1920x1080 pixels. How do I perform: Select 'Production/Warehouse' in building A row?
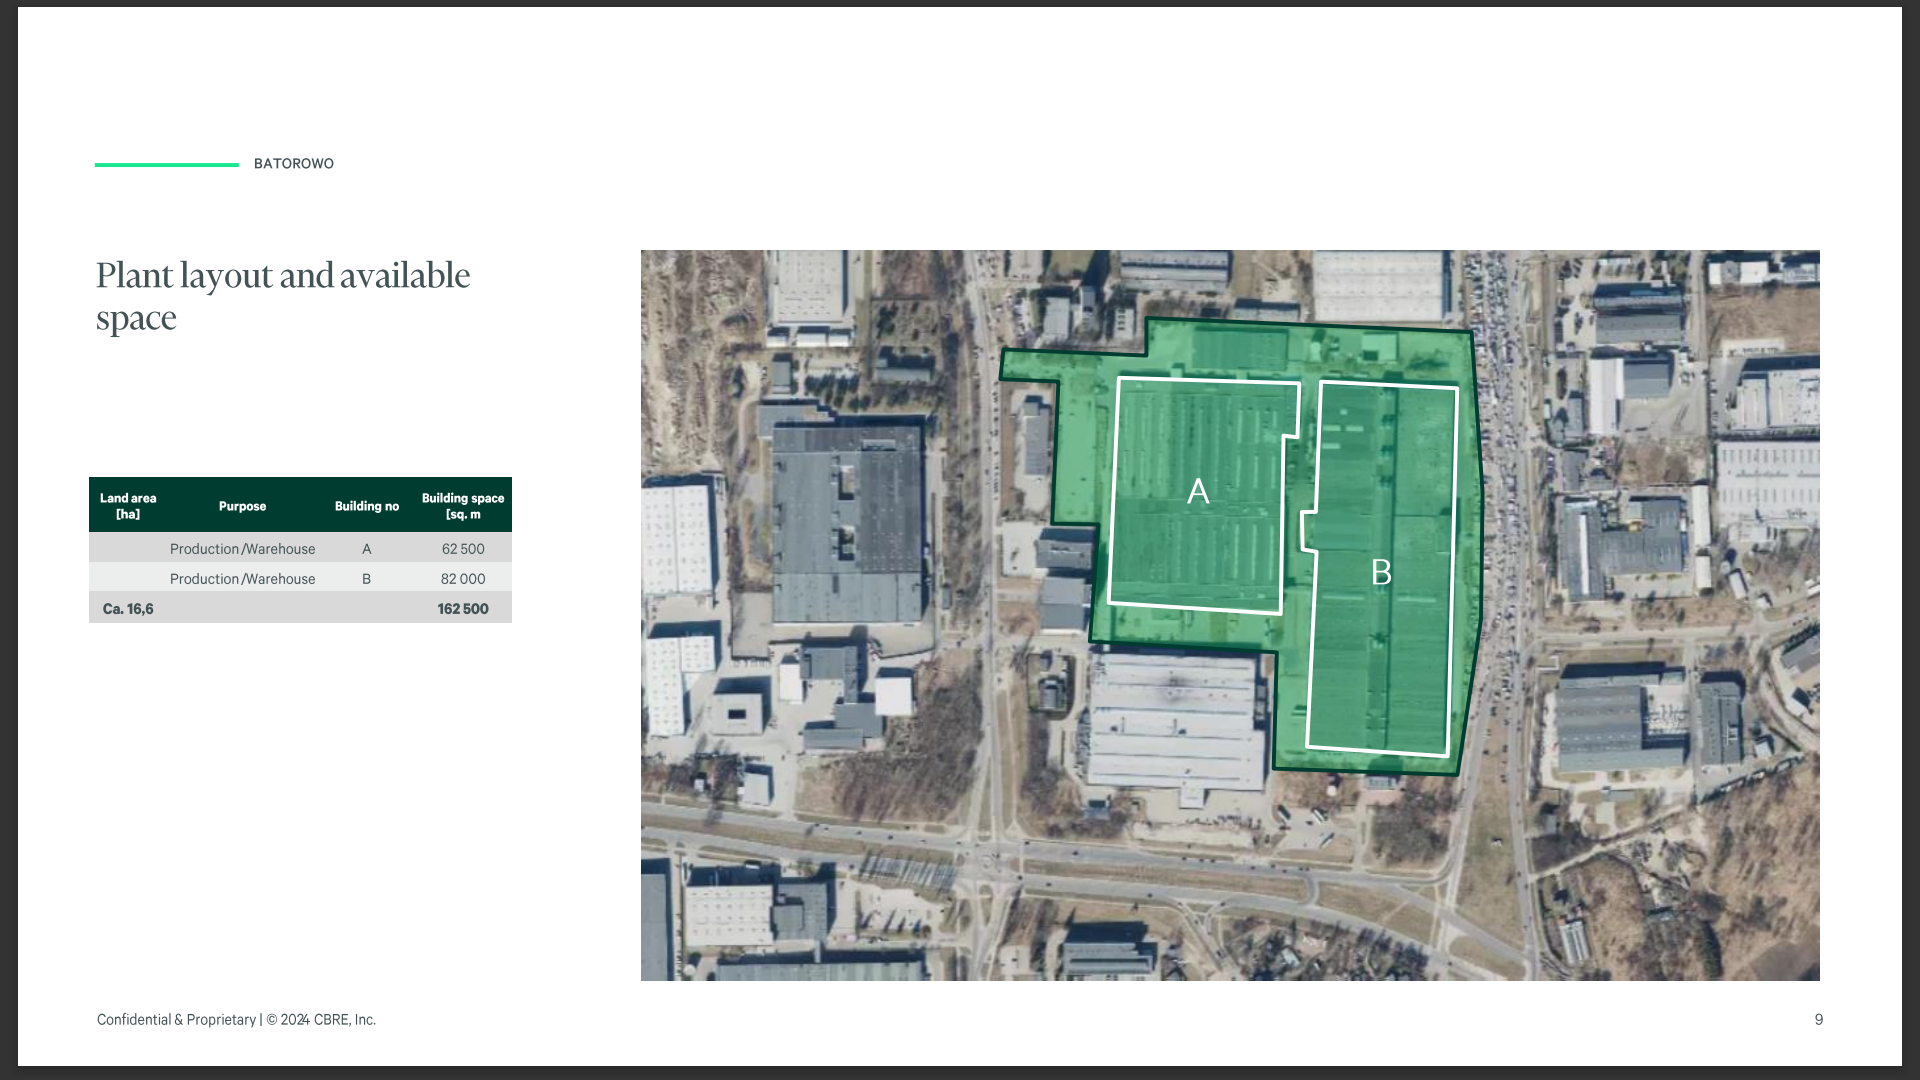242,549
